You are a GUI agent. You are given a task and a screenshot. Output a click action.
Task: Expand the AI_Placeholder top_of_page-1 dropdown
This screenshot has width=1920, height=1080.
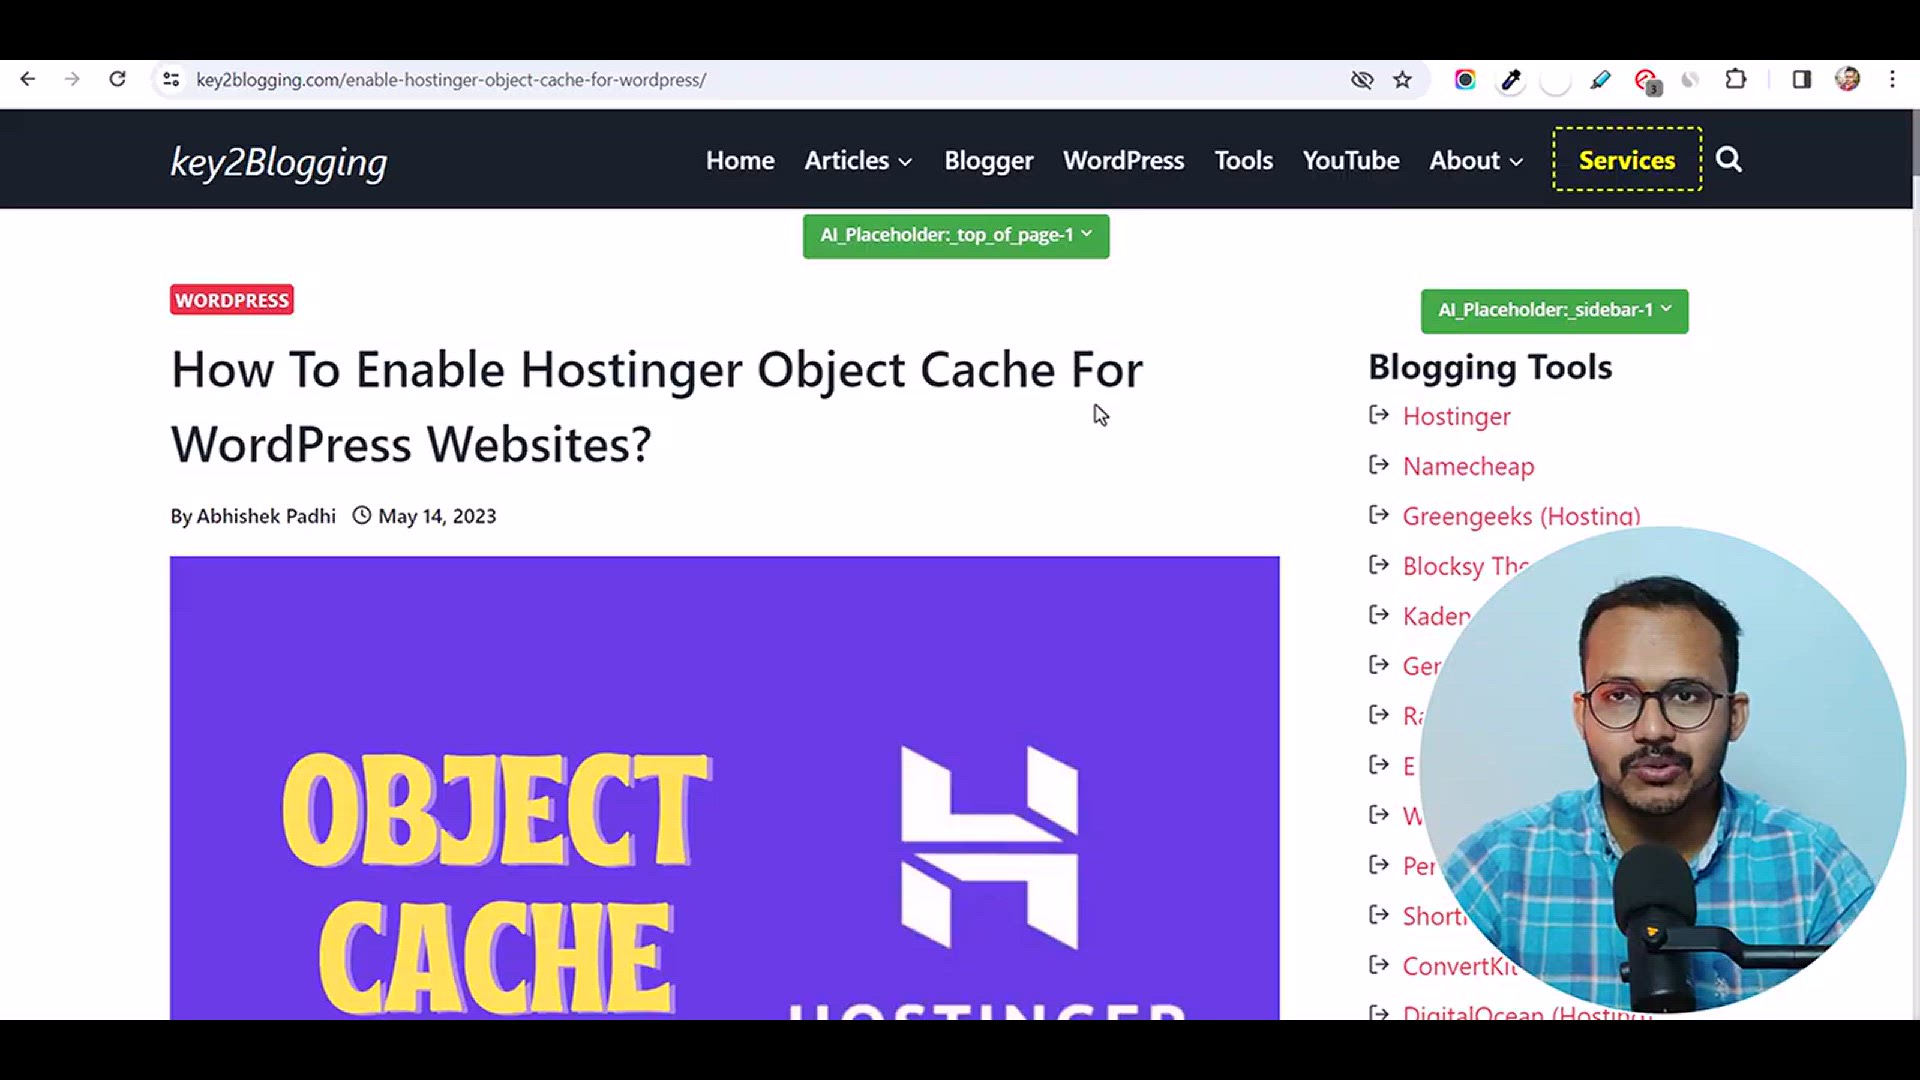coord(956,236)
